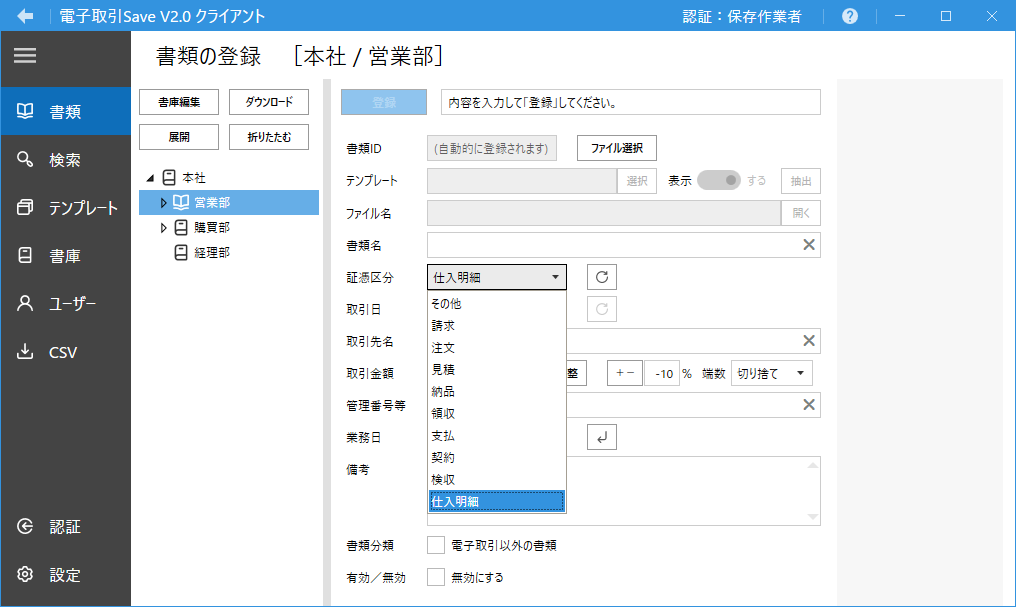This screenshot has width=1016, height=607.
Task: Click refresh icon next to 証憑区分 dropdown
Action: [602, 277]
